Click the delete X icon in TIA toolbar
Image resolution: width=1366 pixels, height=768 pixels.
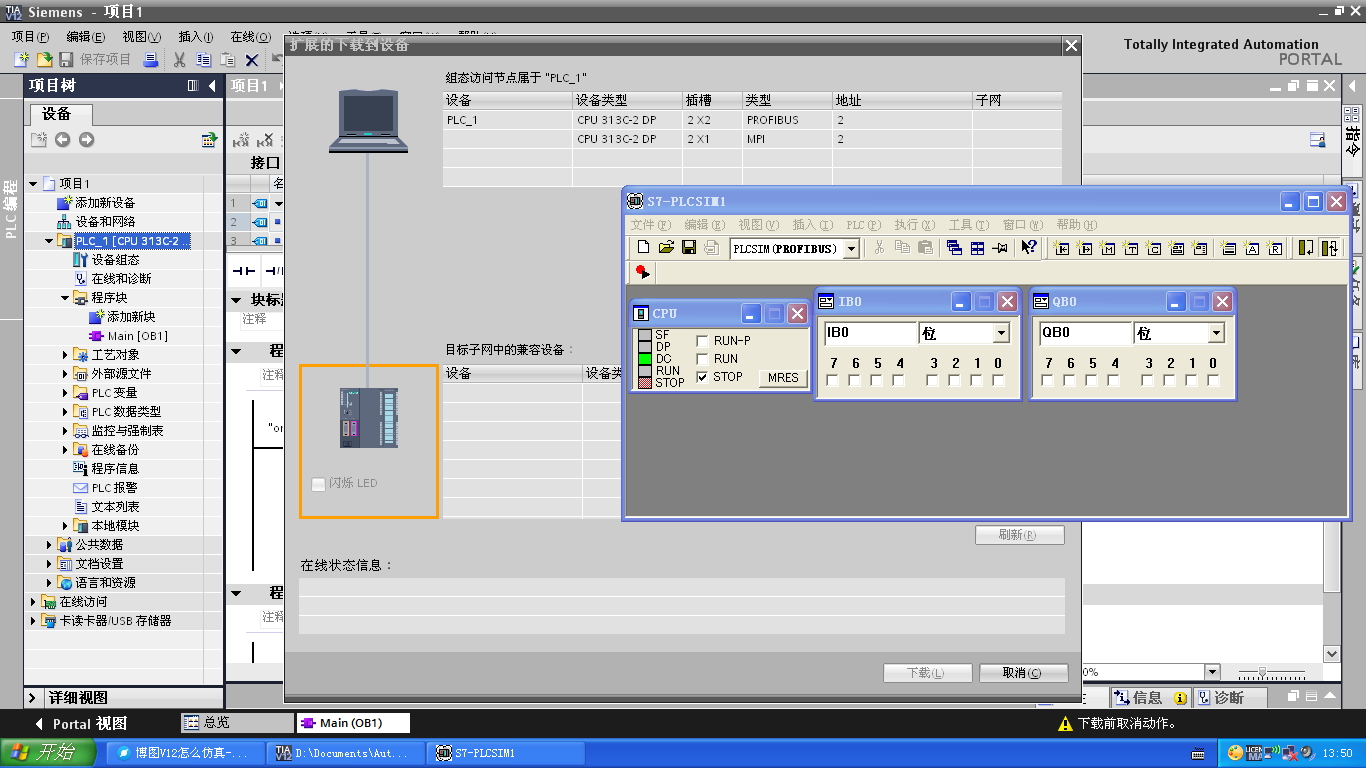pos(252,60)
